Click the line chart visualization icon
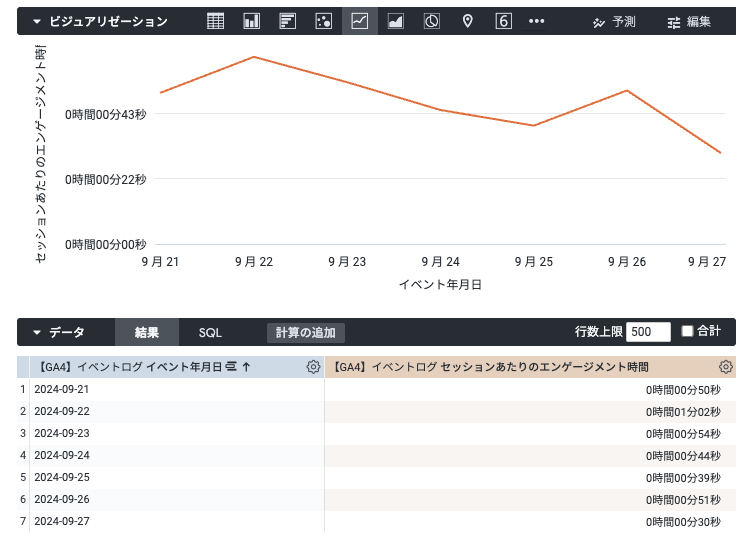 [x=360, y=21]
